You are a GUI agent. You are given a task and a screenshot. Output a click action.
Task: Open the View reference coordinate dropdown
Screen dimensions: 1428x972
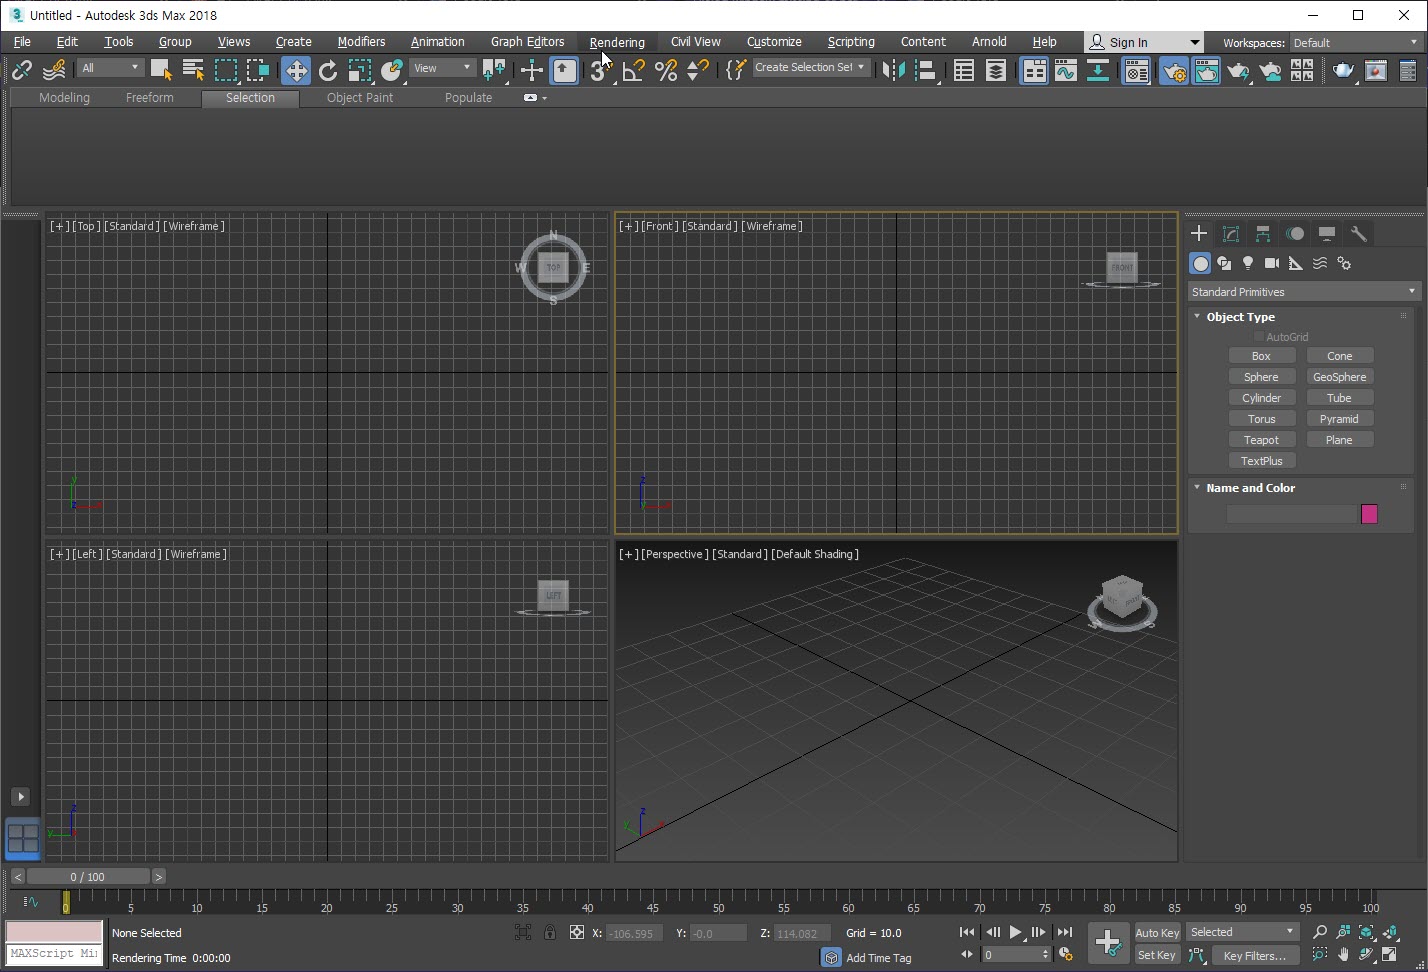(x=442, y=68)
